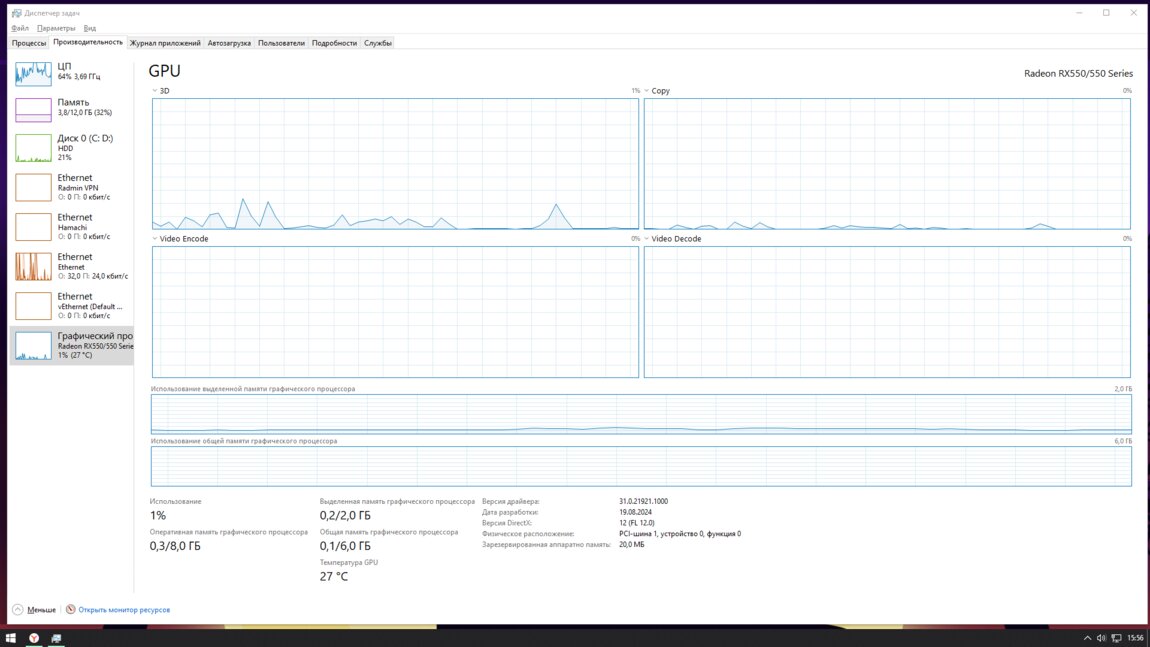Open the vEthernet adapter graph

pyautogui.click(x=33, y=305)
